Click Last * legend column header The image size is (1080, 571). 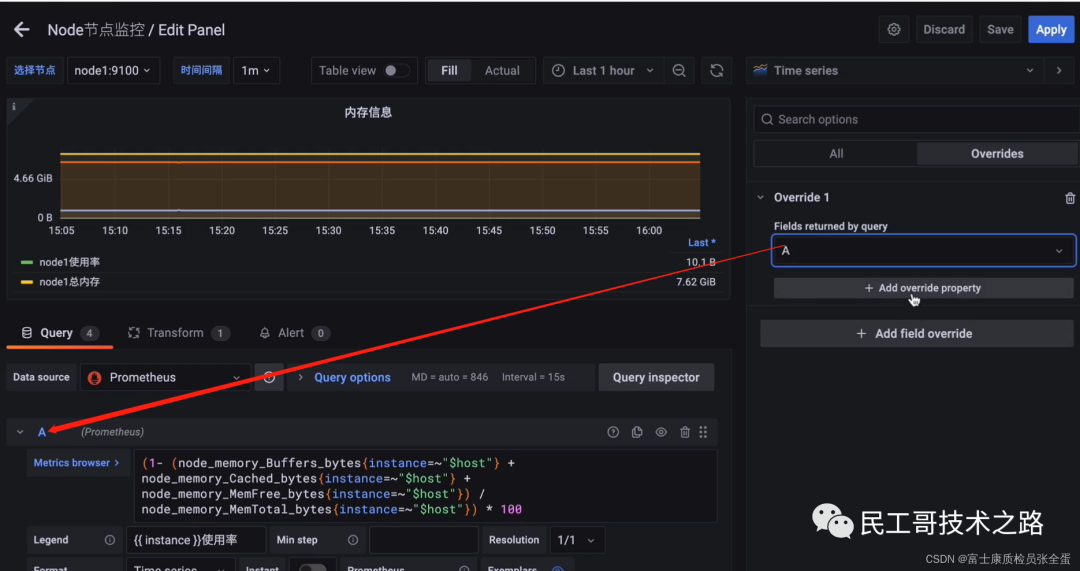click(702, 242)
